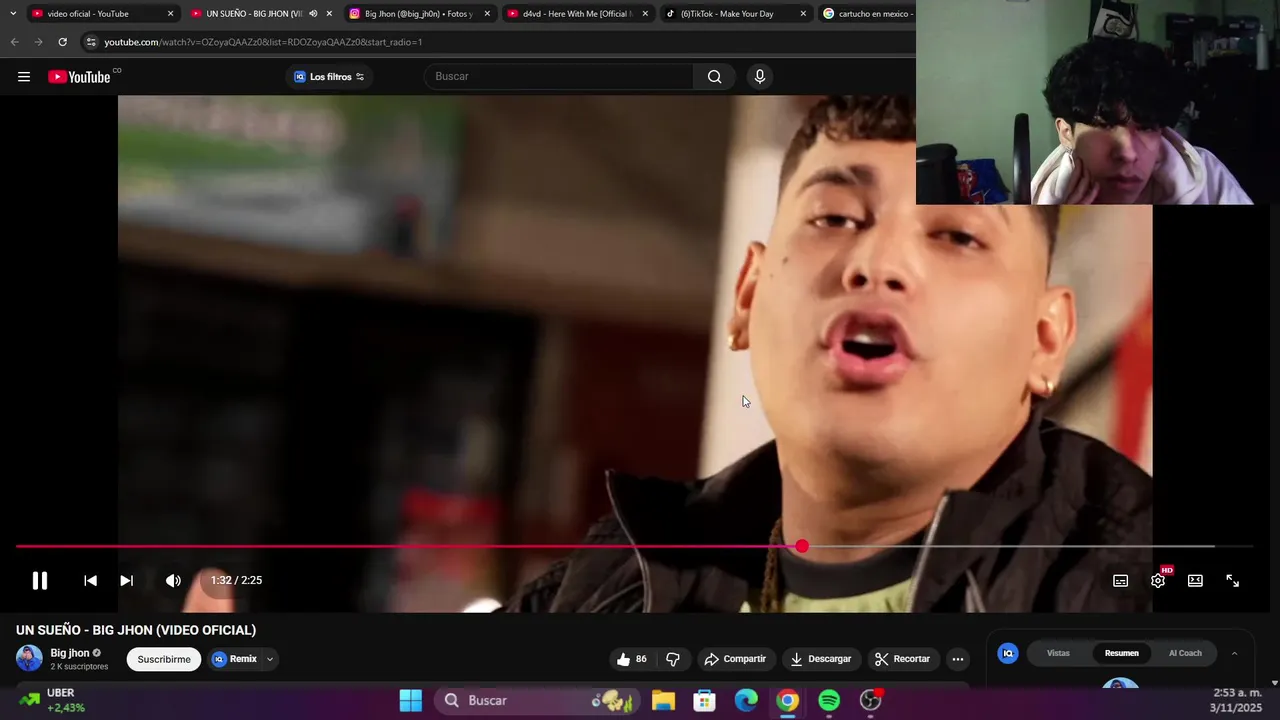Close the TikTok Make Your Day tab

coord(803,14)
